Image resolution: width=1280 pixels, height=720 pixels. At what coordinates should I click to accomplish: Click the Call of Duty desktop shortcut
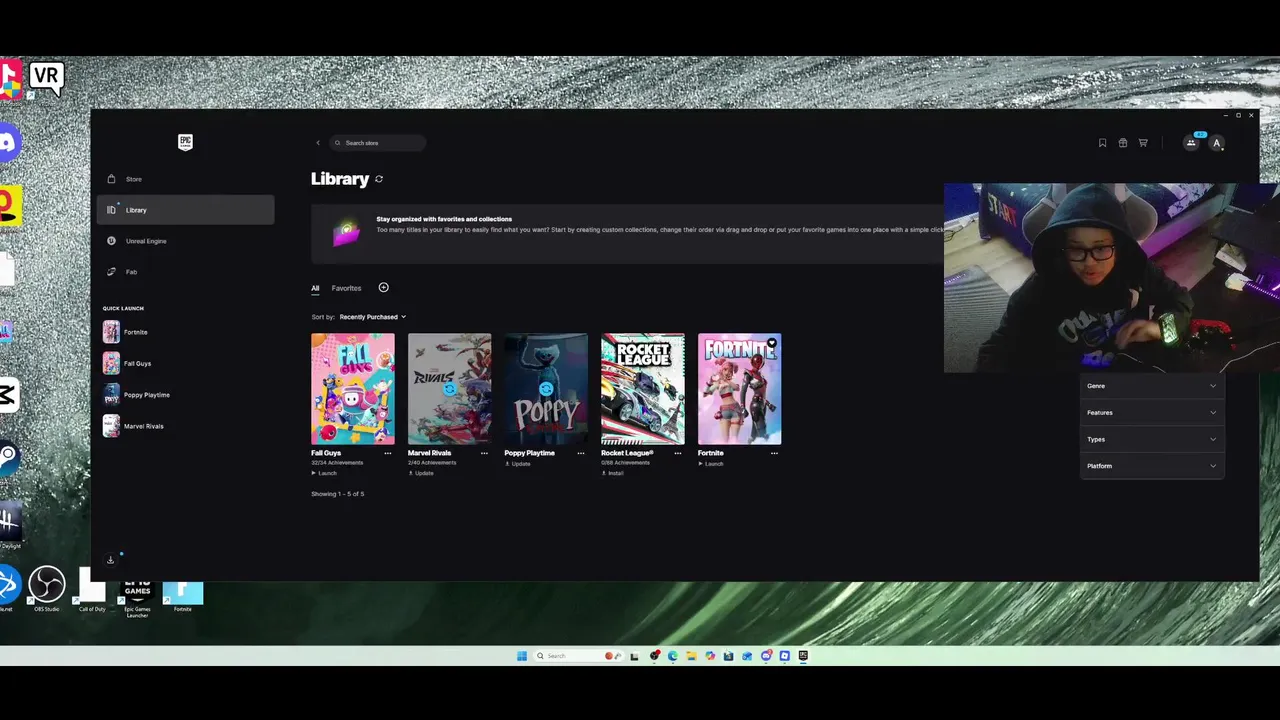point(92,589)
